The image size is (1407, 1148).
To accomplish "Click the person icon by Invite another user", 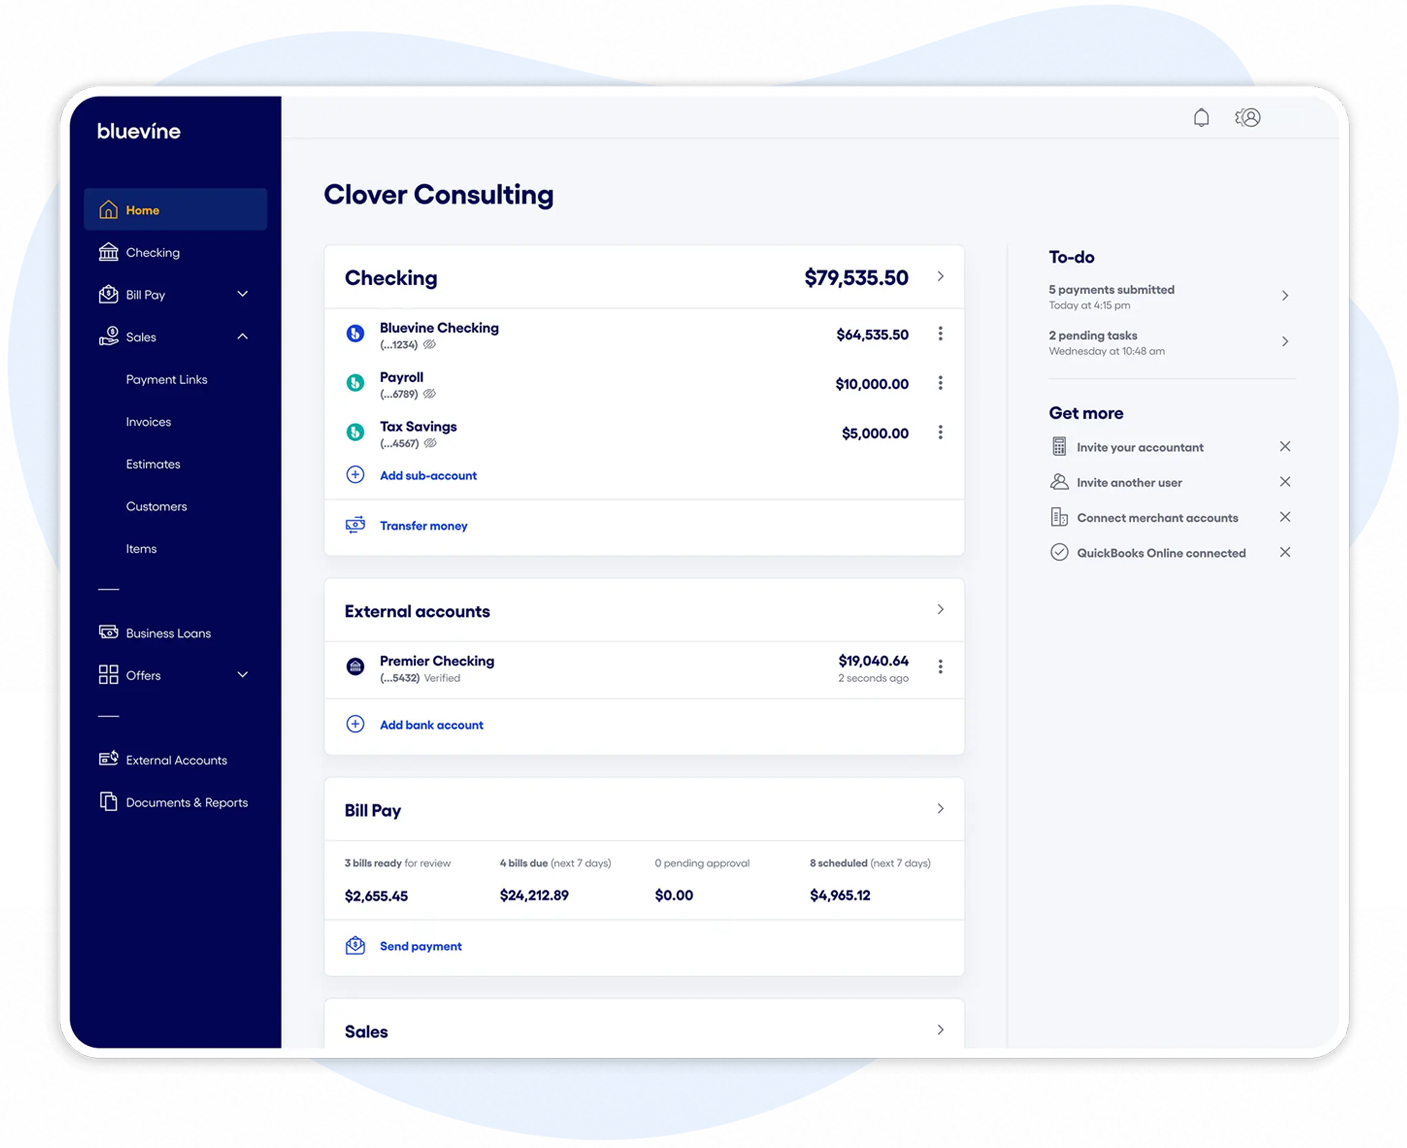I will (1059, 482).
